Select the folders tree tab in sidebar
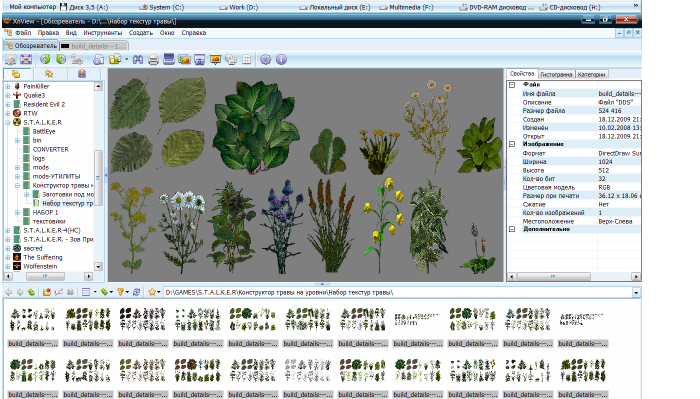The height and width of the screenshot is (399, 700). [x=16, y=74]
